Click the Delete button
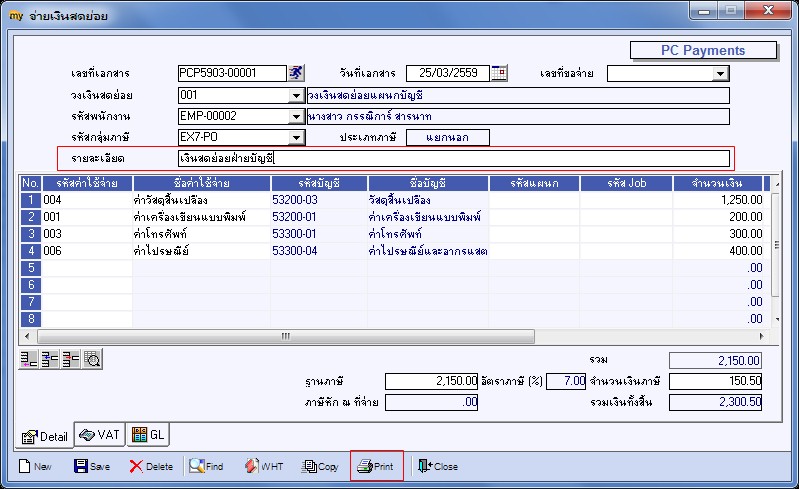Image resolution: width=799 pixels, height=489 pixels. [151, 466]
